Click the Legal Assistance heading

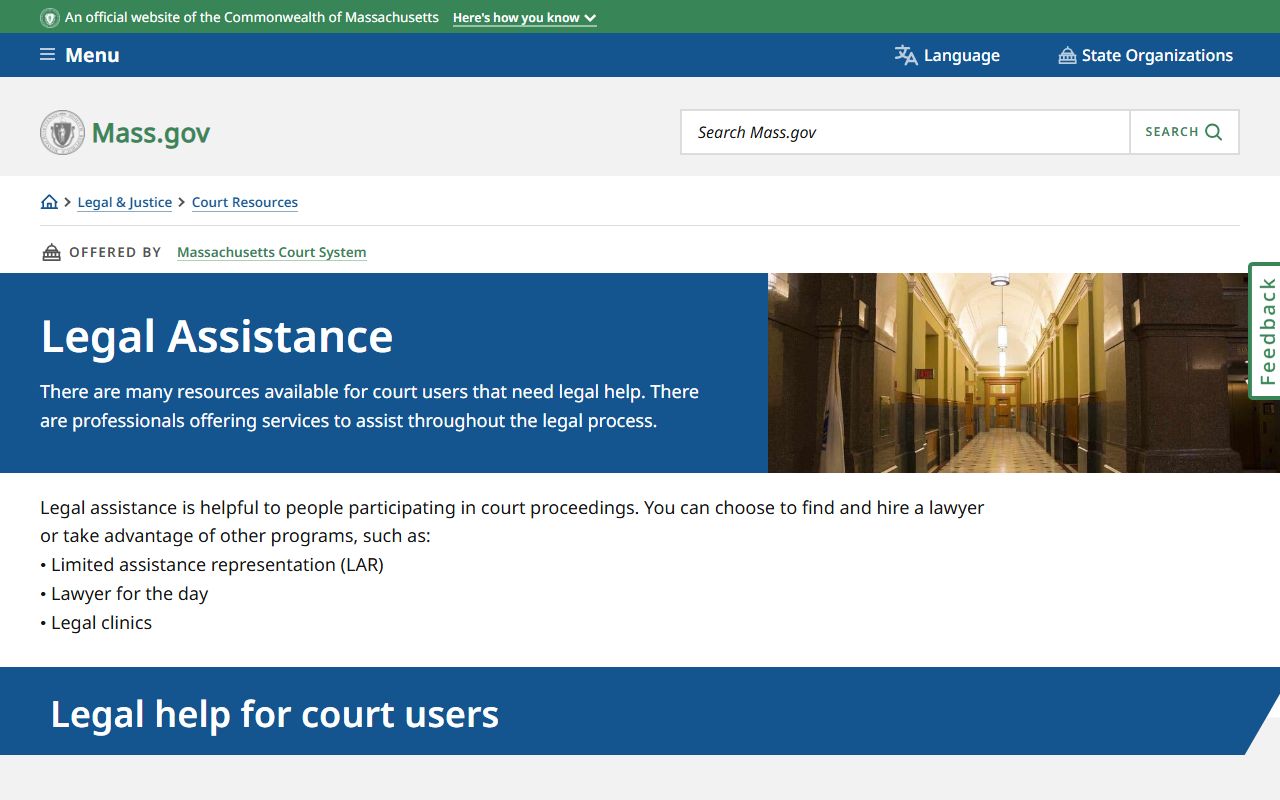point(217,336)
